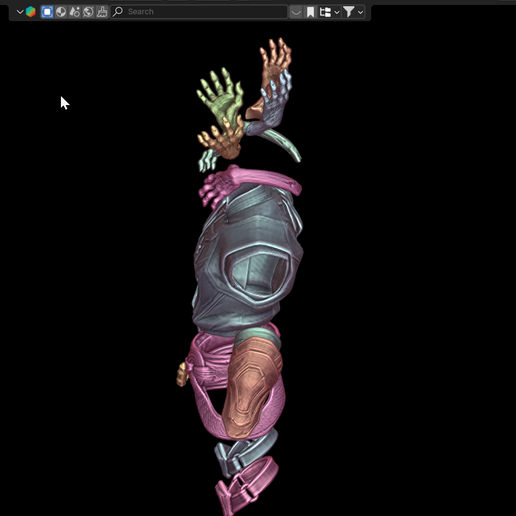Click the droplets filter icon

point(75,12)
